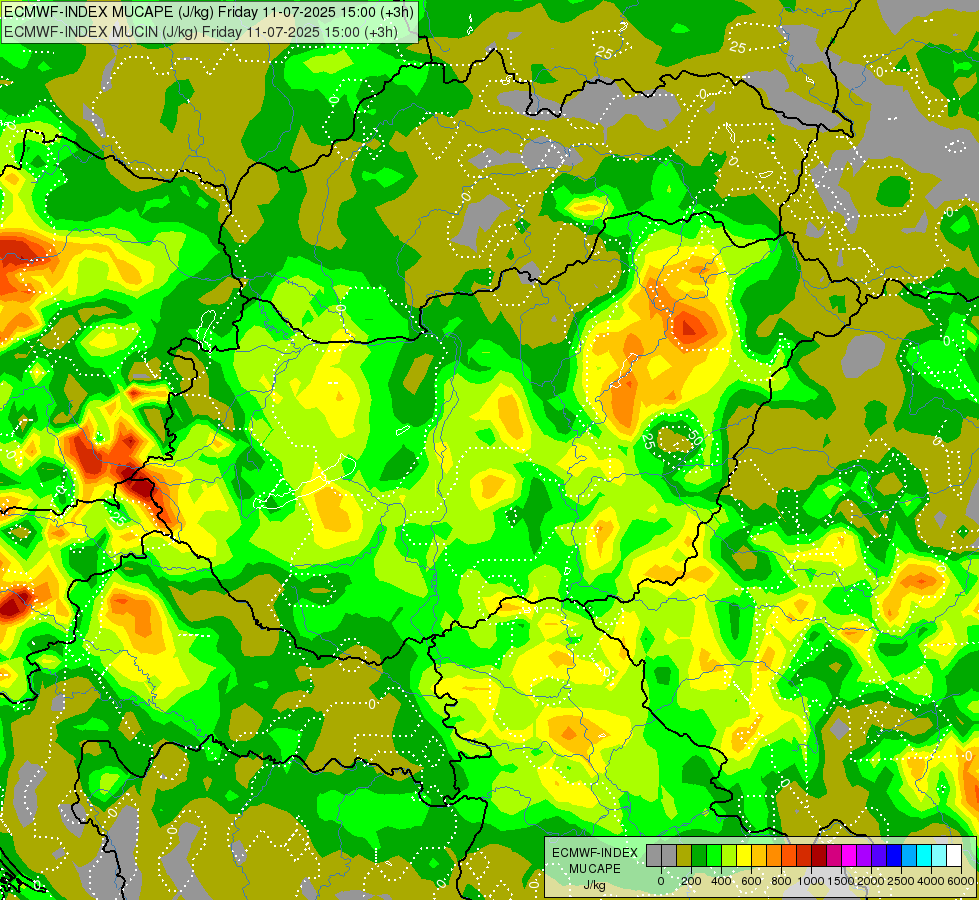Choose the amber legend swatch

(x=759, y=856)
